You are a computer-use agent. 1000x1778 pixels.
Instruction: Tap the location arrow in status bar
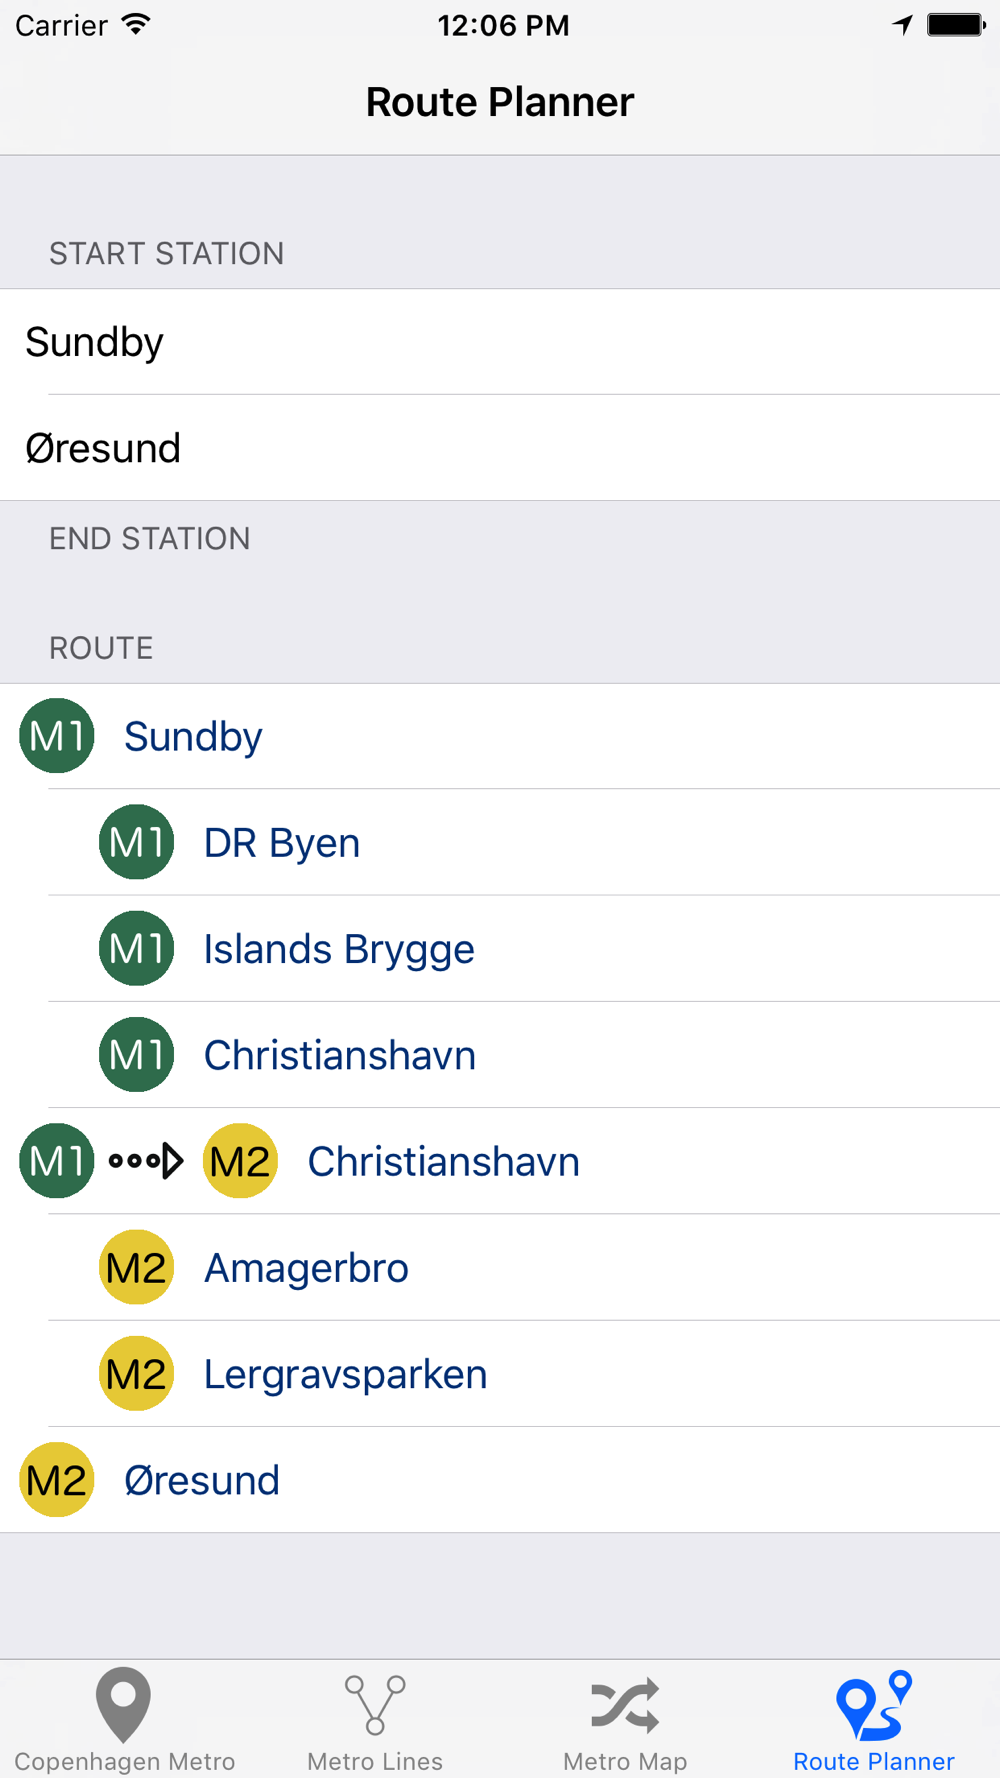(903, 25)
